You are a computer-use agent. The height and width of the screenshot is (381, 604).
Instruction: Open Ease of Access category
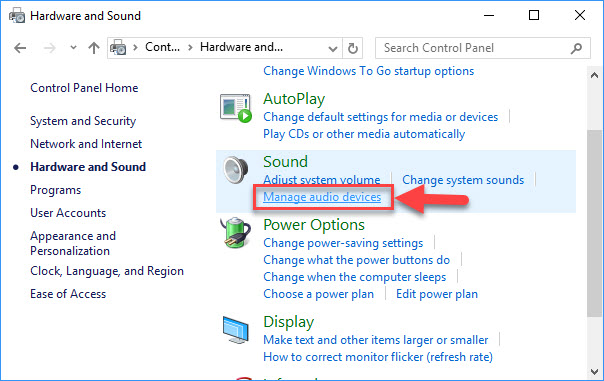point(68,294)
